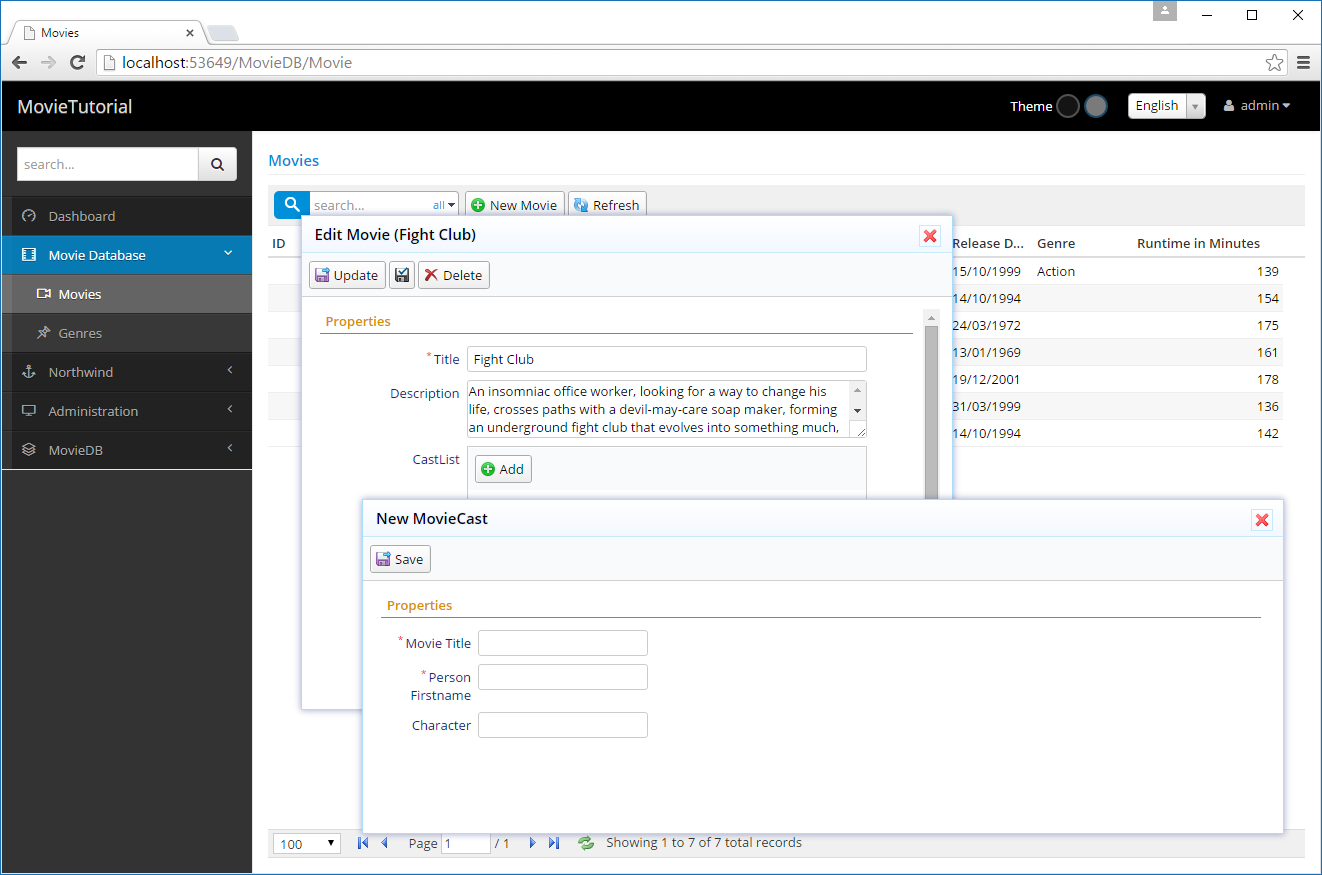Click the sidebar search magnifier button
The width and height of the screenshot is (1322, 875).
pyautogui.click(x=217, y=164)
